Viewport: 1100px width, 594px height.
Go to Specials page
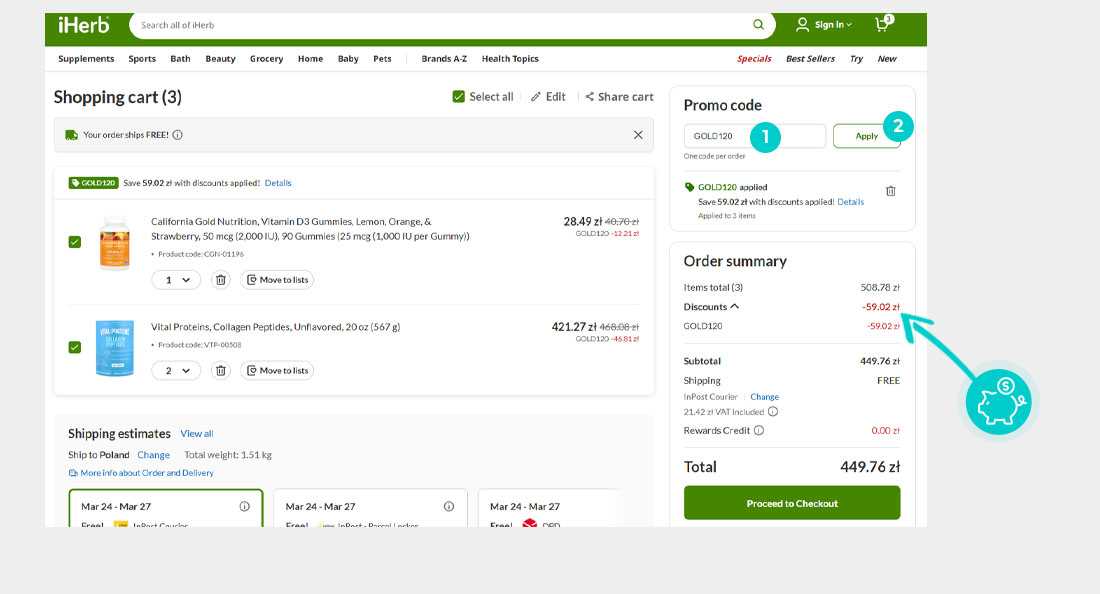point(754,59)
